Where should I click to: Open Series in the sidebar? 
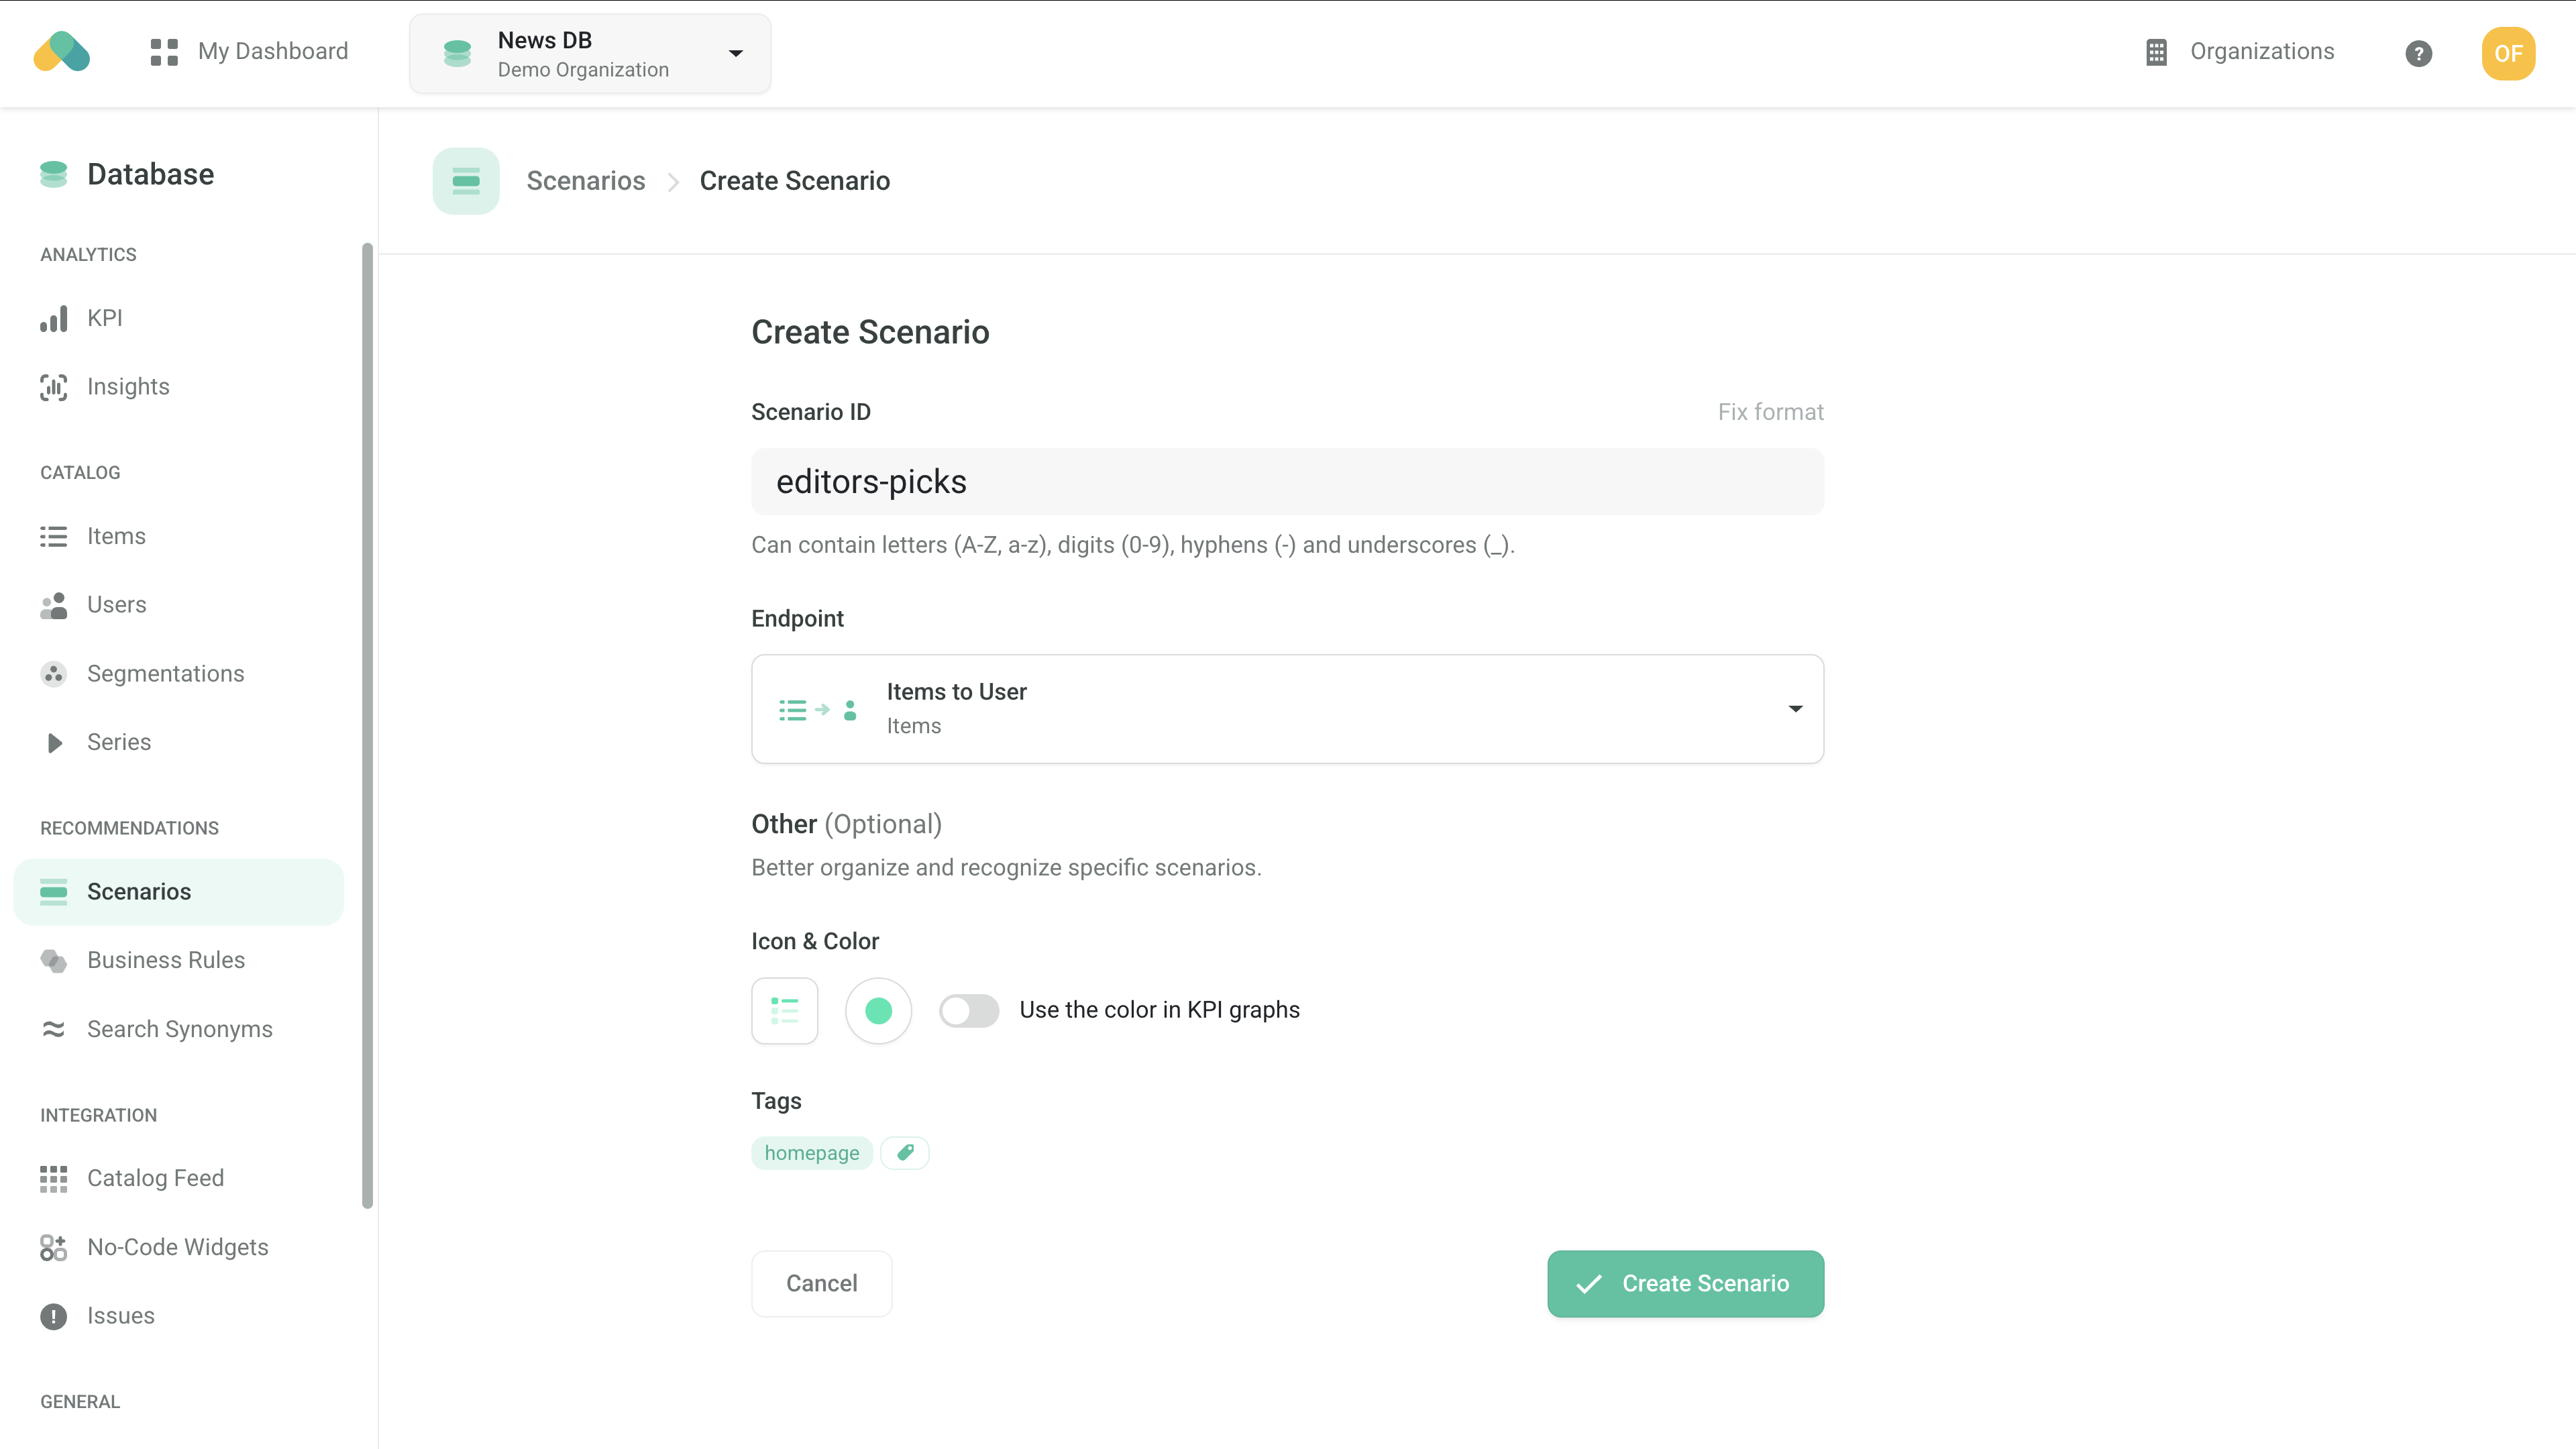click(x=119, y=742)
